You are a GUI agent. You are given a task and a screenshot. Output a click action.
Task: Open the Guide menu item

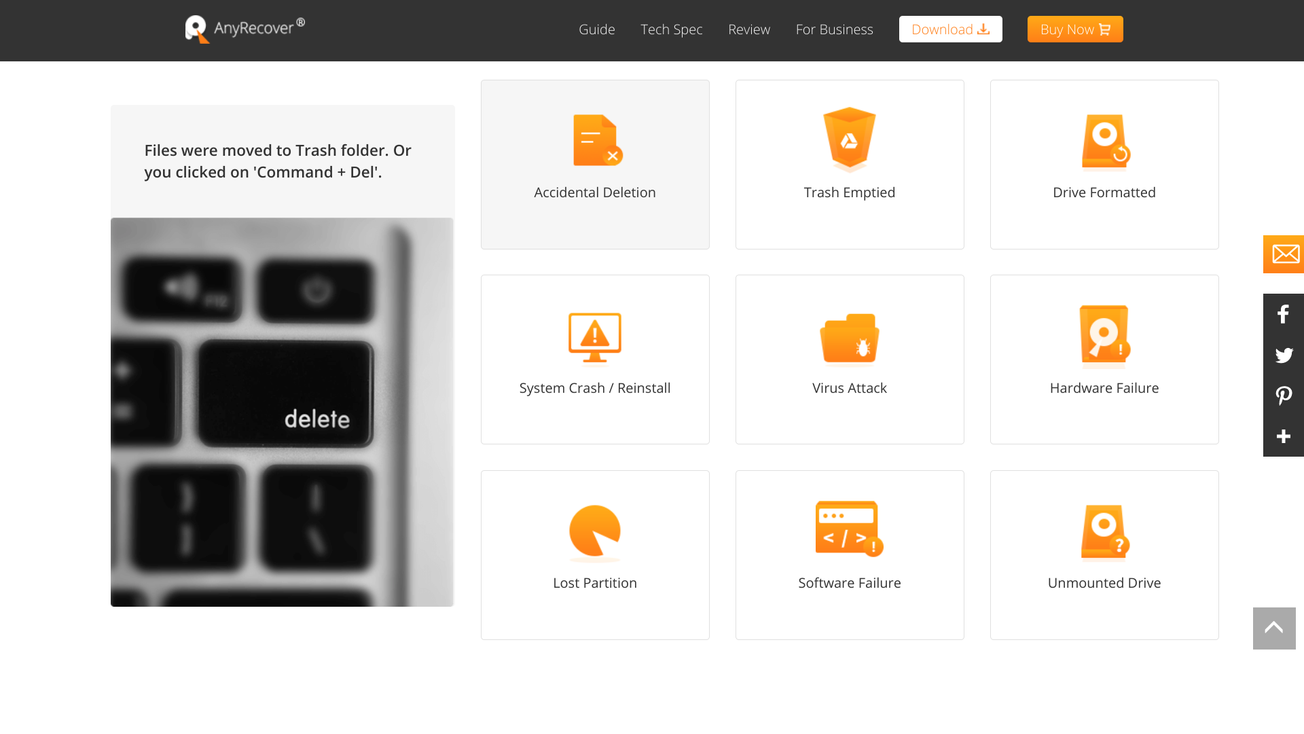(596, 29)
